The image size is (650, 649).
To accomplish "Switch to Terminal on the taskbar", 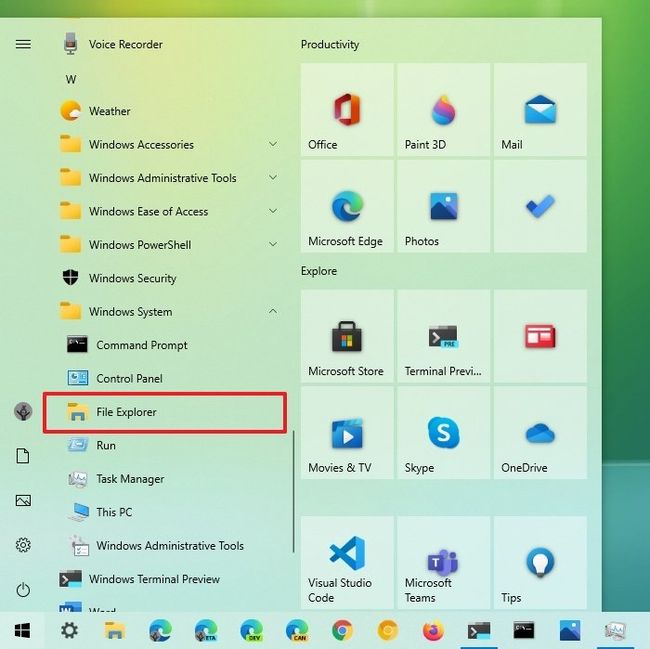I will click(x=479, y=631).
